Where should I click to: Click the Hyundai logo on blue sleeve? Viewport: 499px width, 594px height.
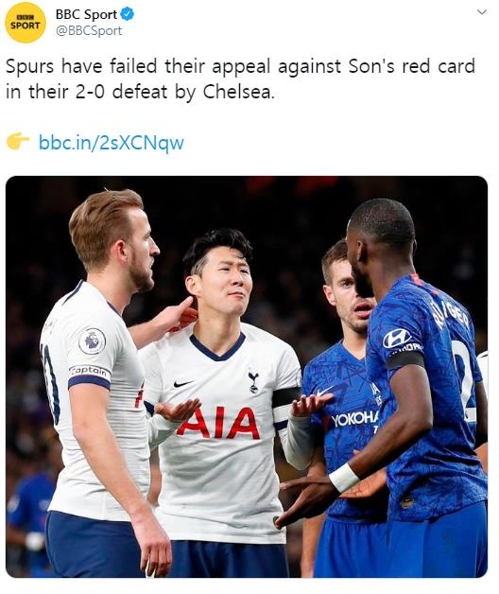396,338
